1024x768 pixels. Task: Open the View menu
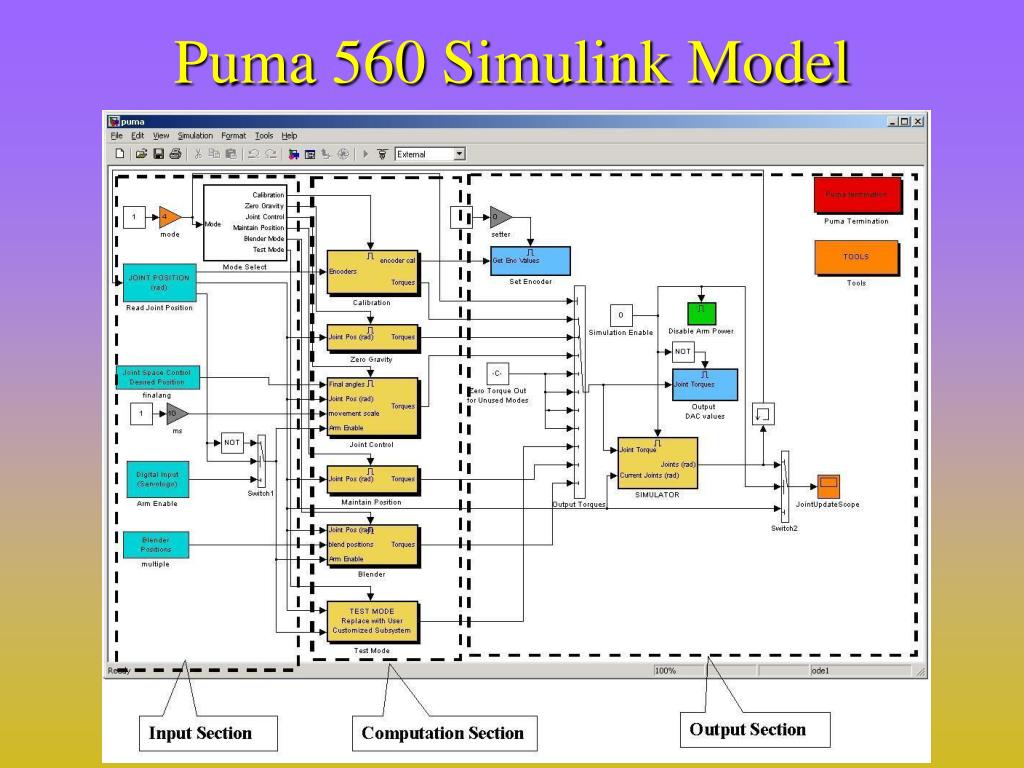pyautogui.click(x=161, y=136)
